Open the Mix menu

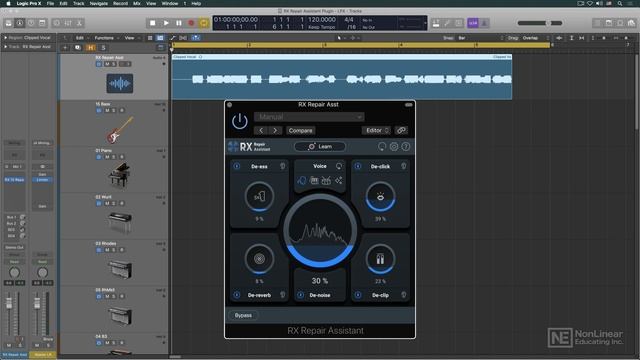pos(137,3)
